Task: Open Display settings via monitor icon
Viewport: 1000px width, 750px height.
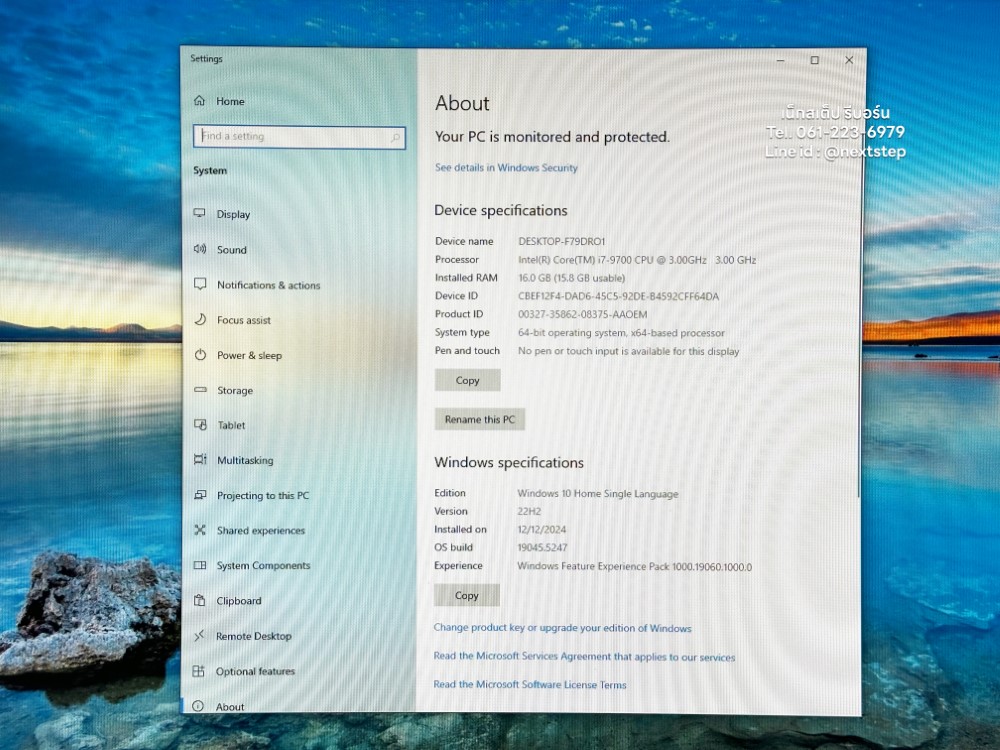Action: point(200,214)
